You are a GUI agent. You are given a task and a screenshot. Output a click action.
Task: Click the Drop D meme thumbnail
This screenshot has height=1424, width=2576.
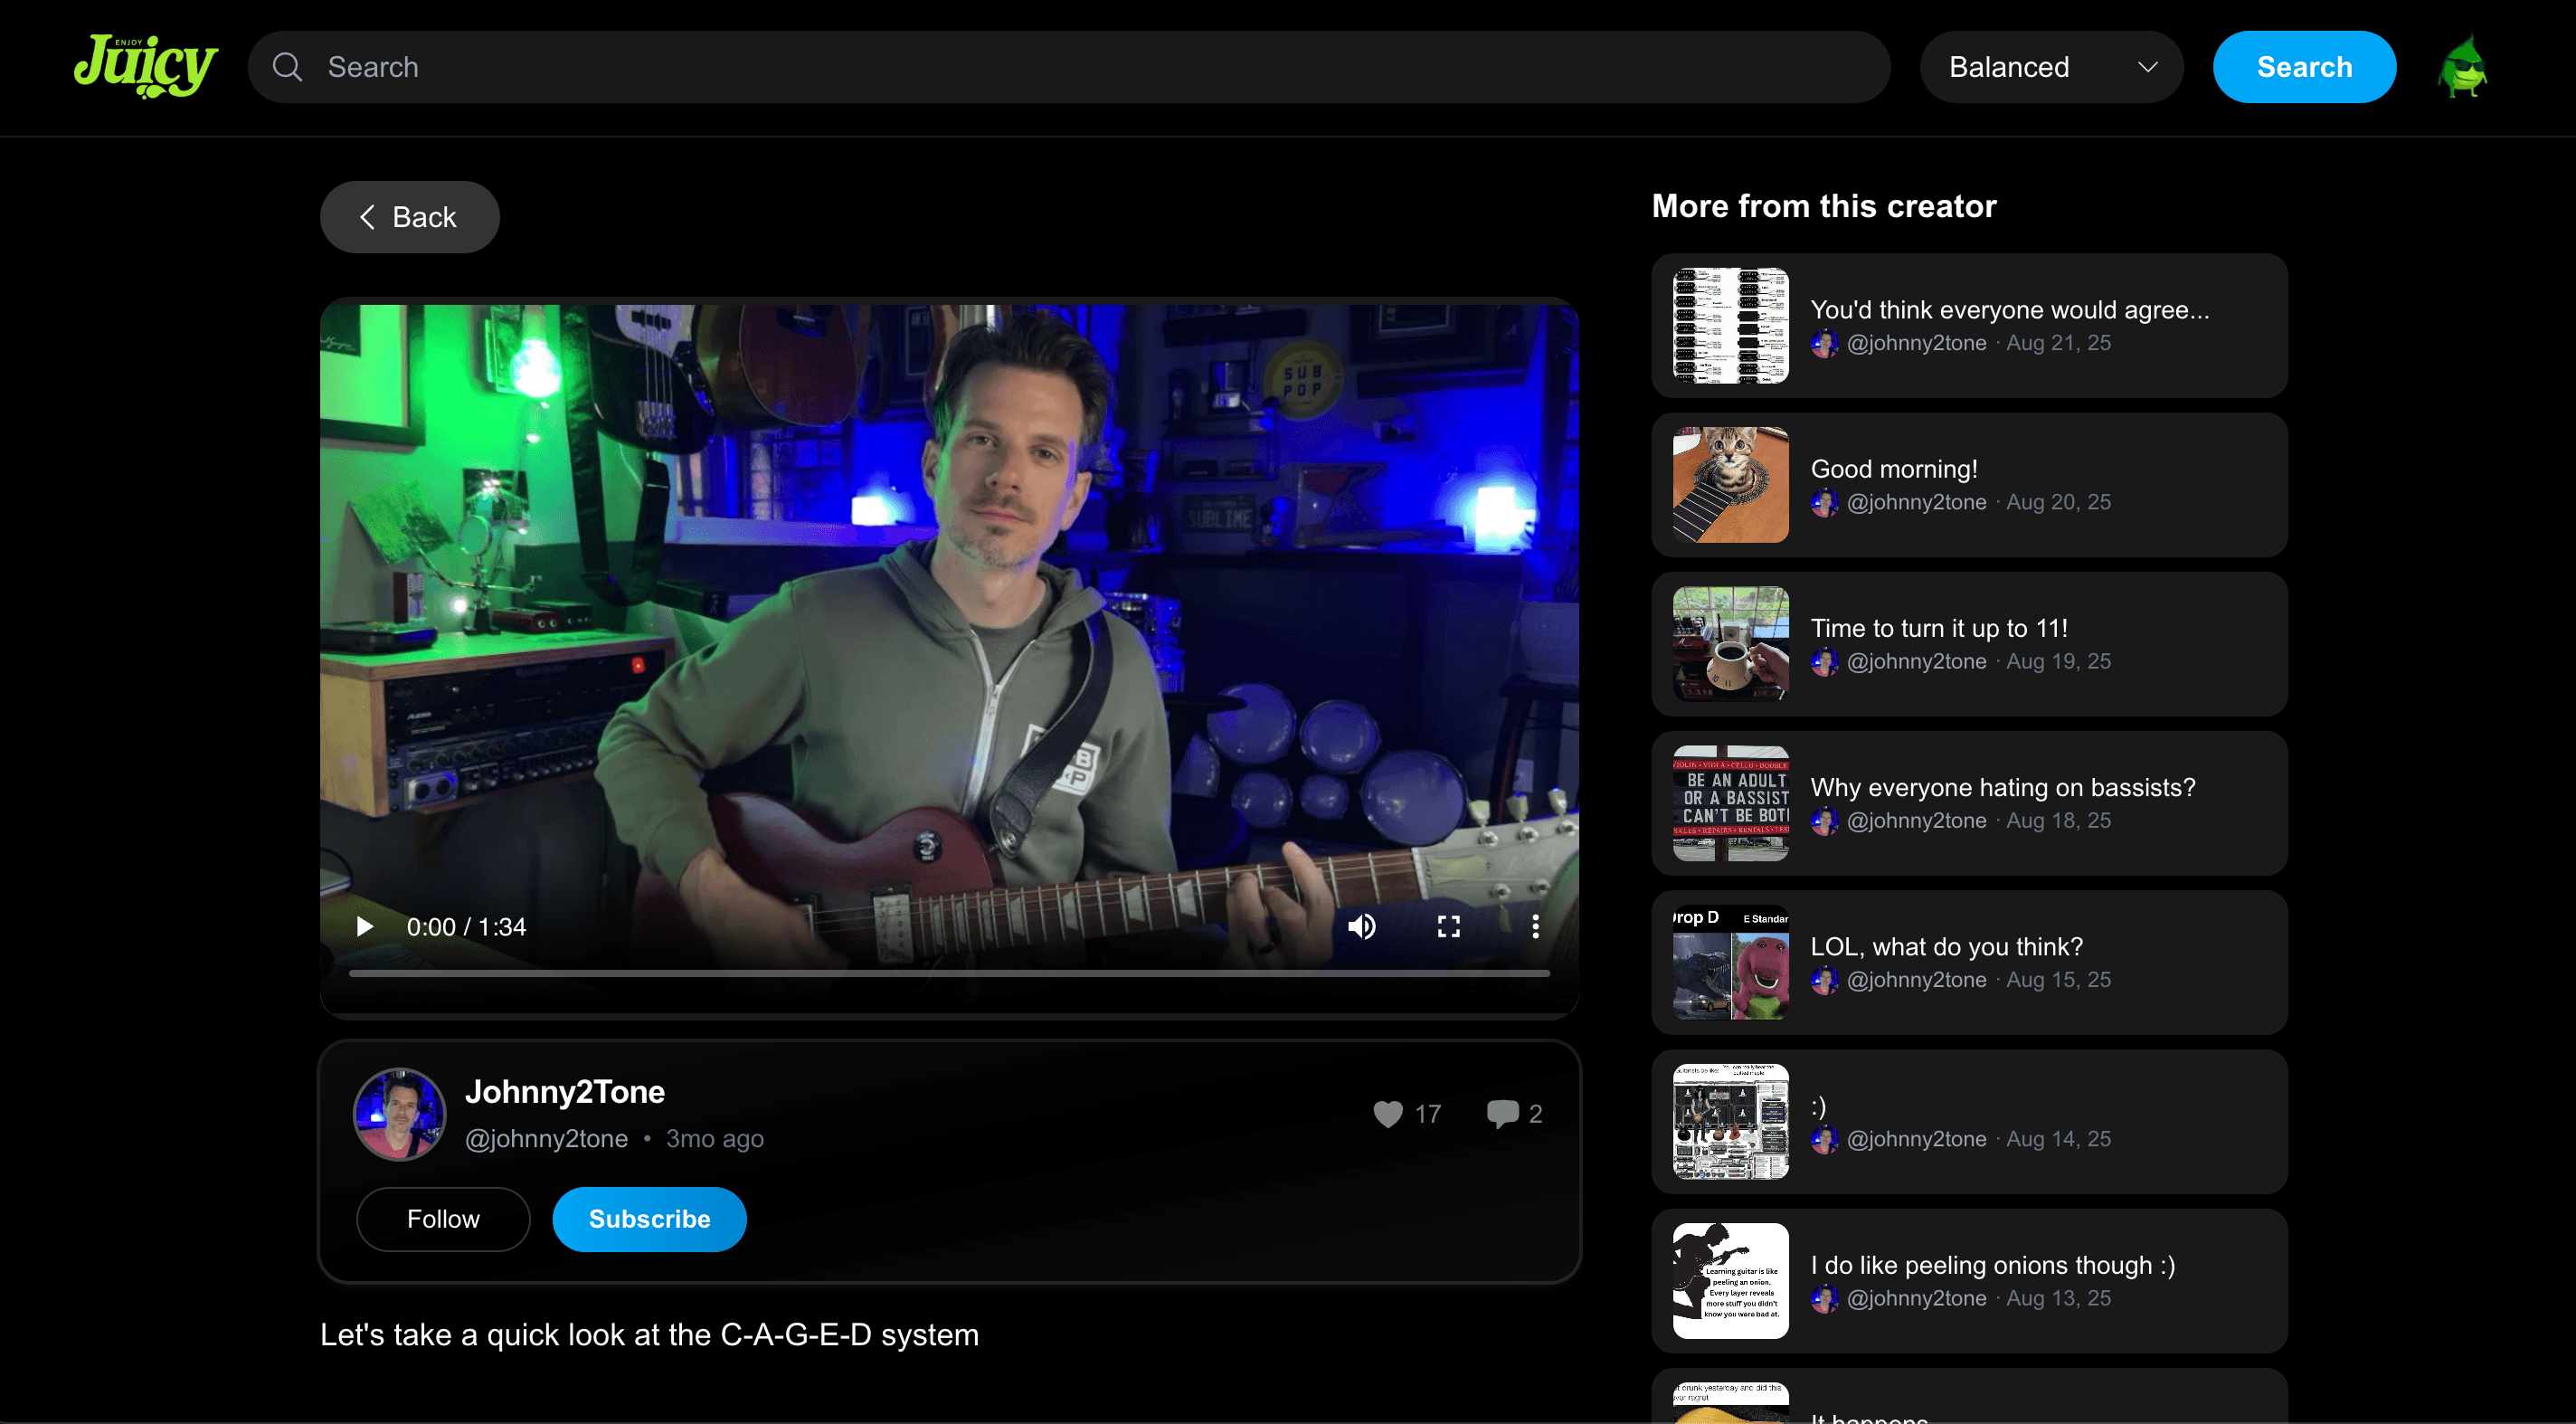(x=1731, y=962)
